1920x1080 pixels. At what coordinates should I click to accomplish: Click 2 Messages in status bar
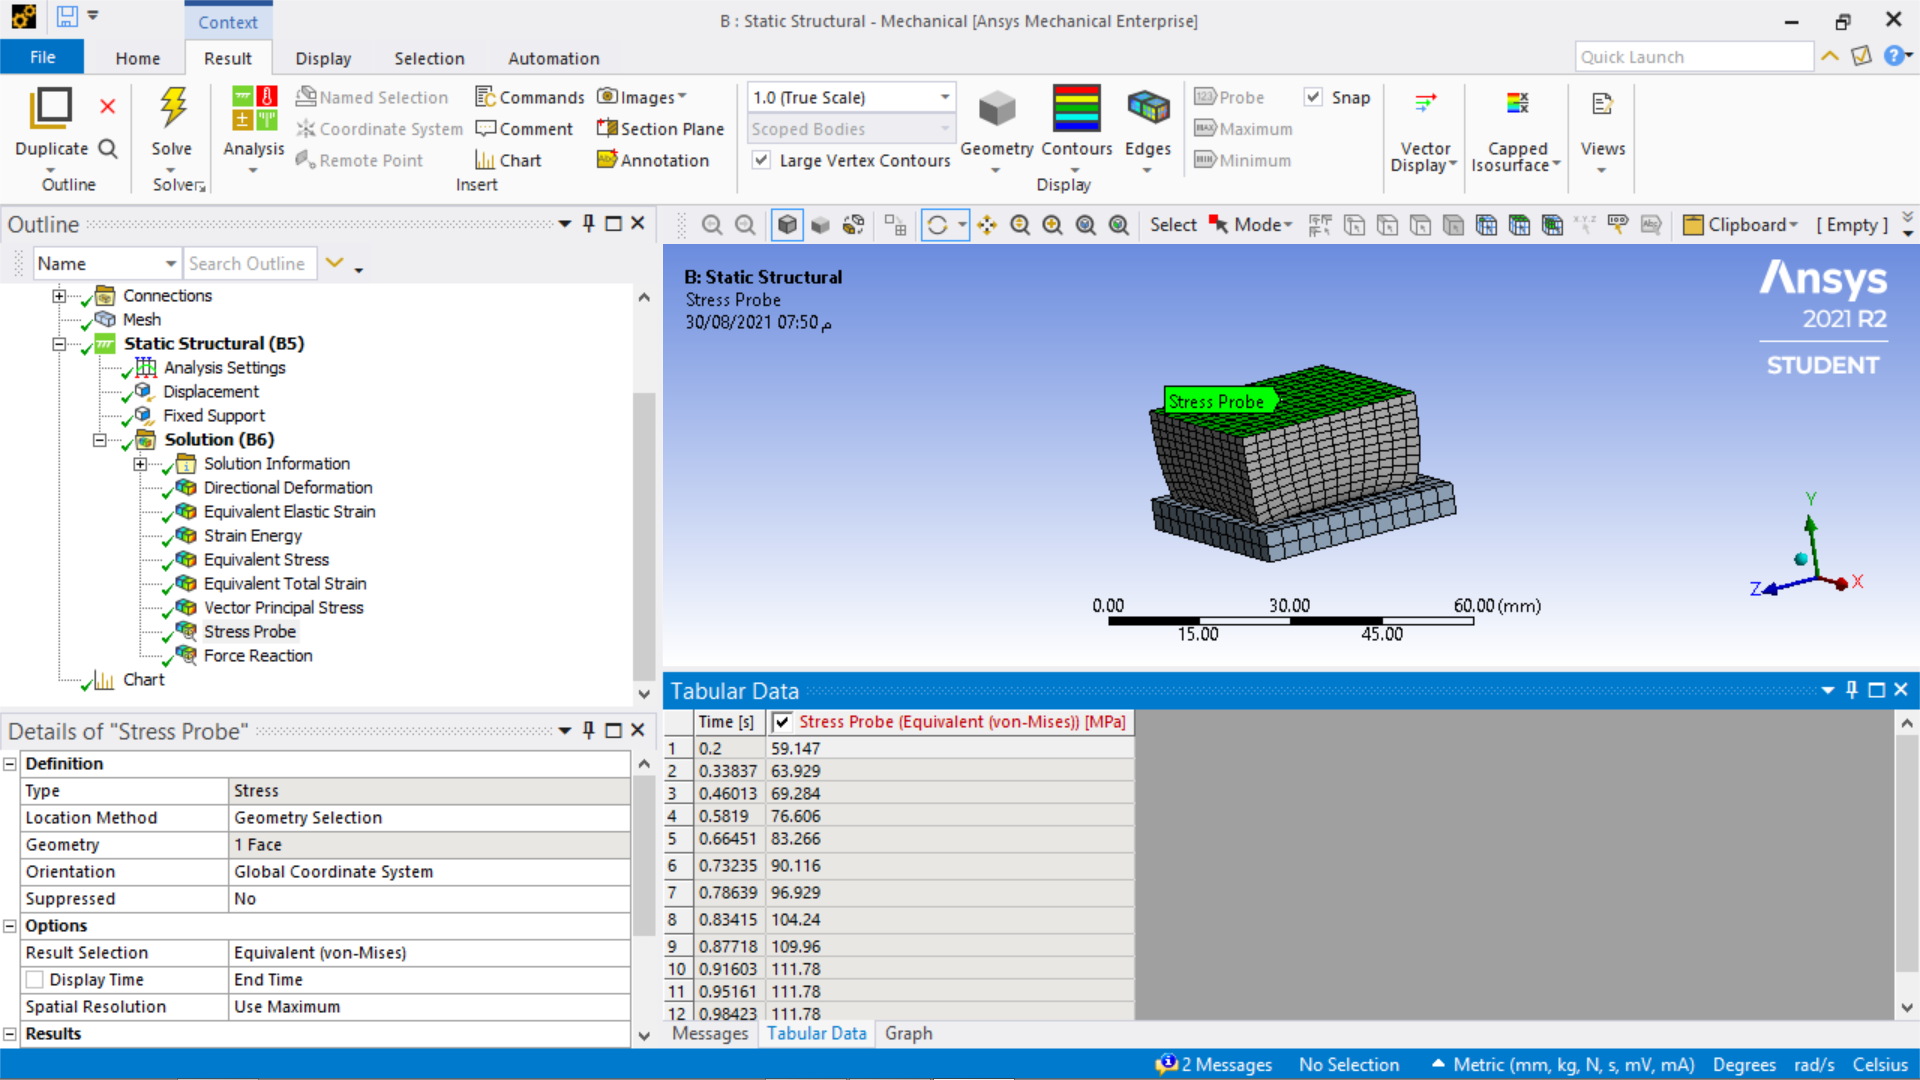click(1215, 1065)
